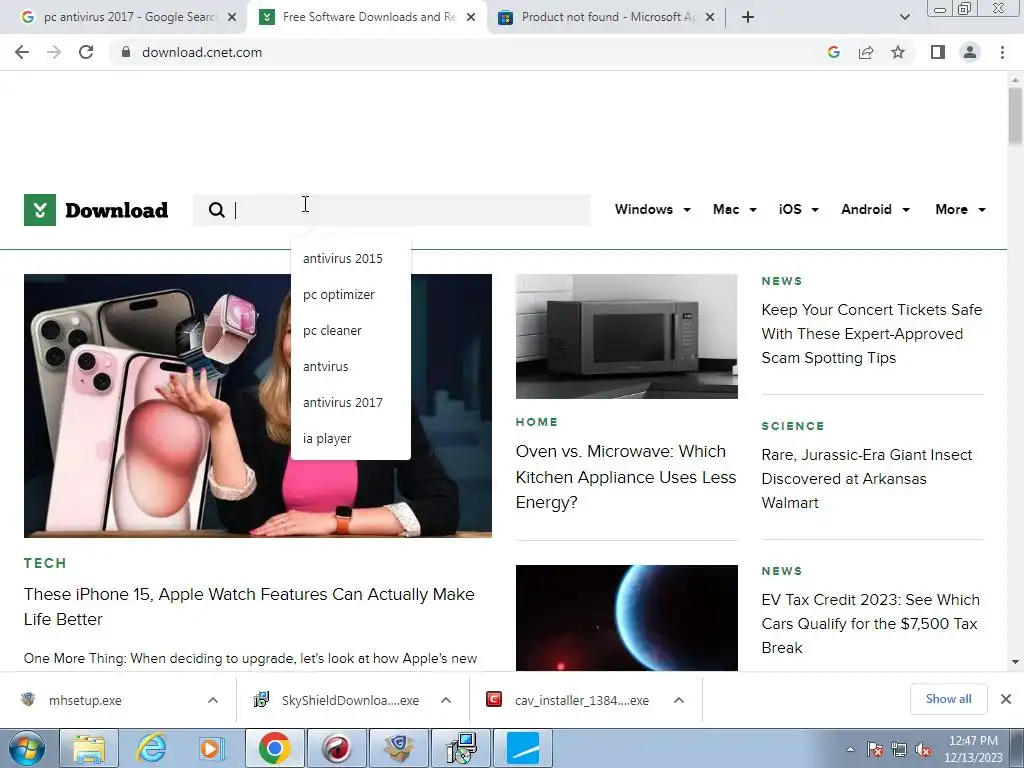Open the Chrome profile avatar menu
This screenshot has height=768, width=1024.
click(x=970, y=52)
